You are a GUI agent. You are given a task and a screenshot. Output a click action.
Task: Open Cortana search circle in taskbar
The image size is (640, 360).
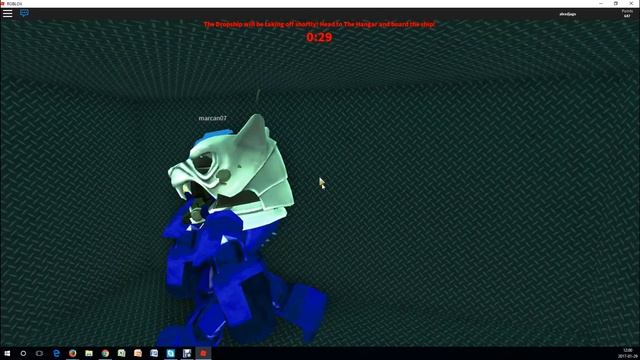[x=23, y=353]
